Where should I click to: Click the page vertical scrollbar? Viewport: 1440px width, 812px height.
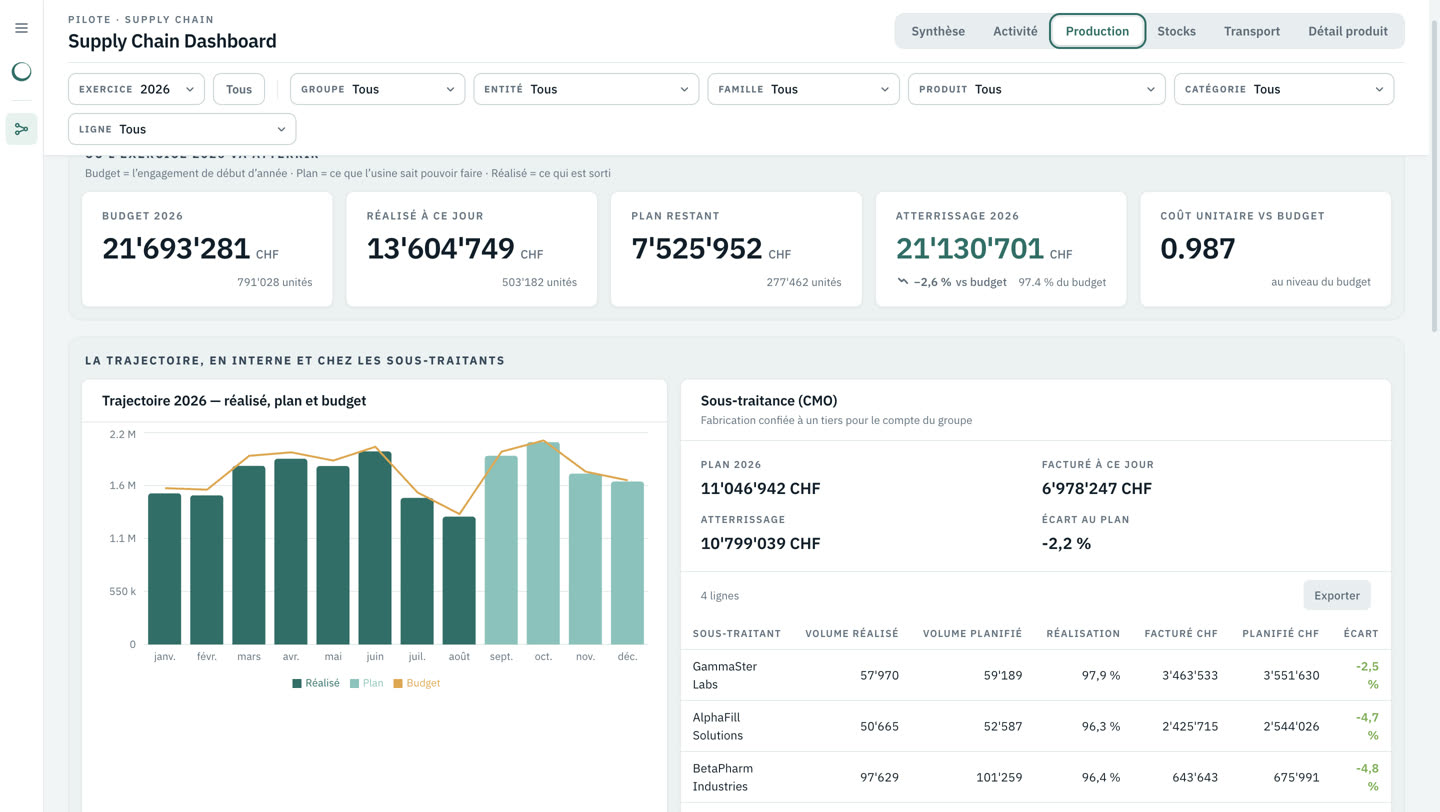(1435, 175)
